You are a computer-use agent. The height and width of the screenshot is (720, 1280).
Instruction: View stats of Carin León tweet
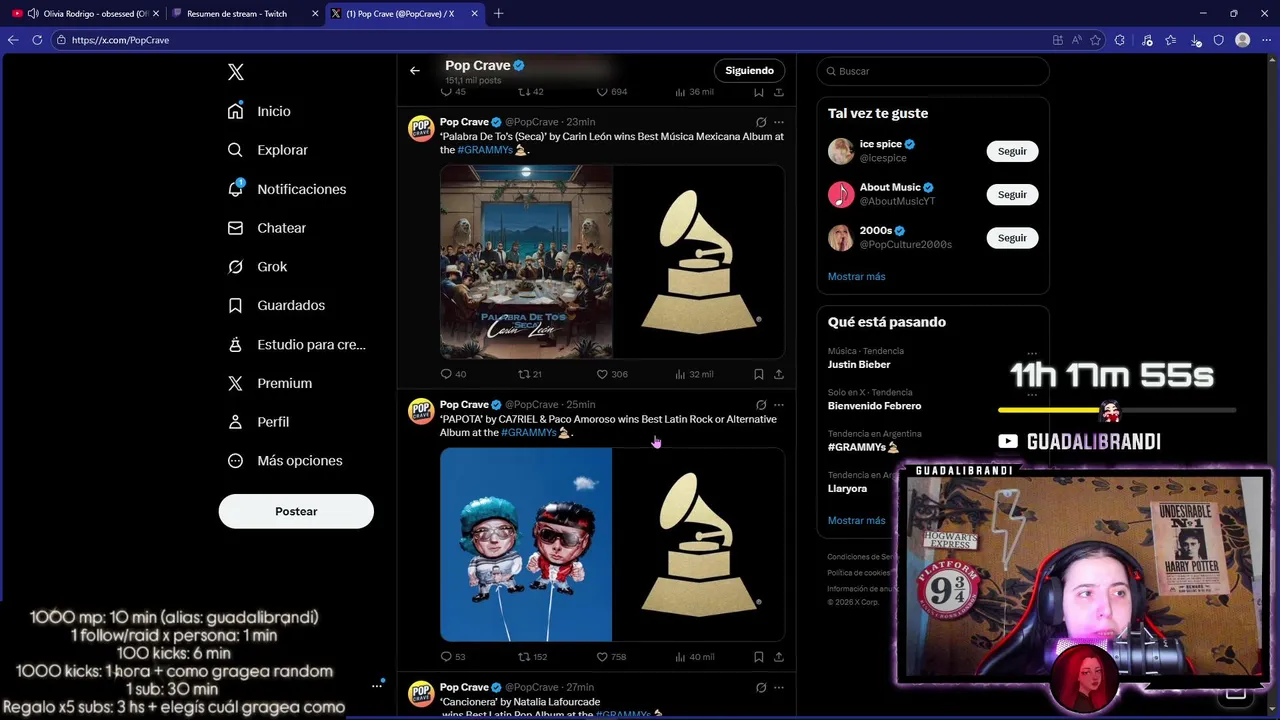point(694,374)
